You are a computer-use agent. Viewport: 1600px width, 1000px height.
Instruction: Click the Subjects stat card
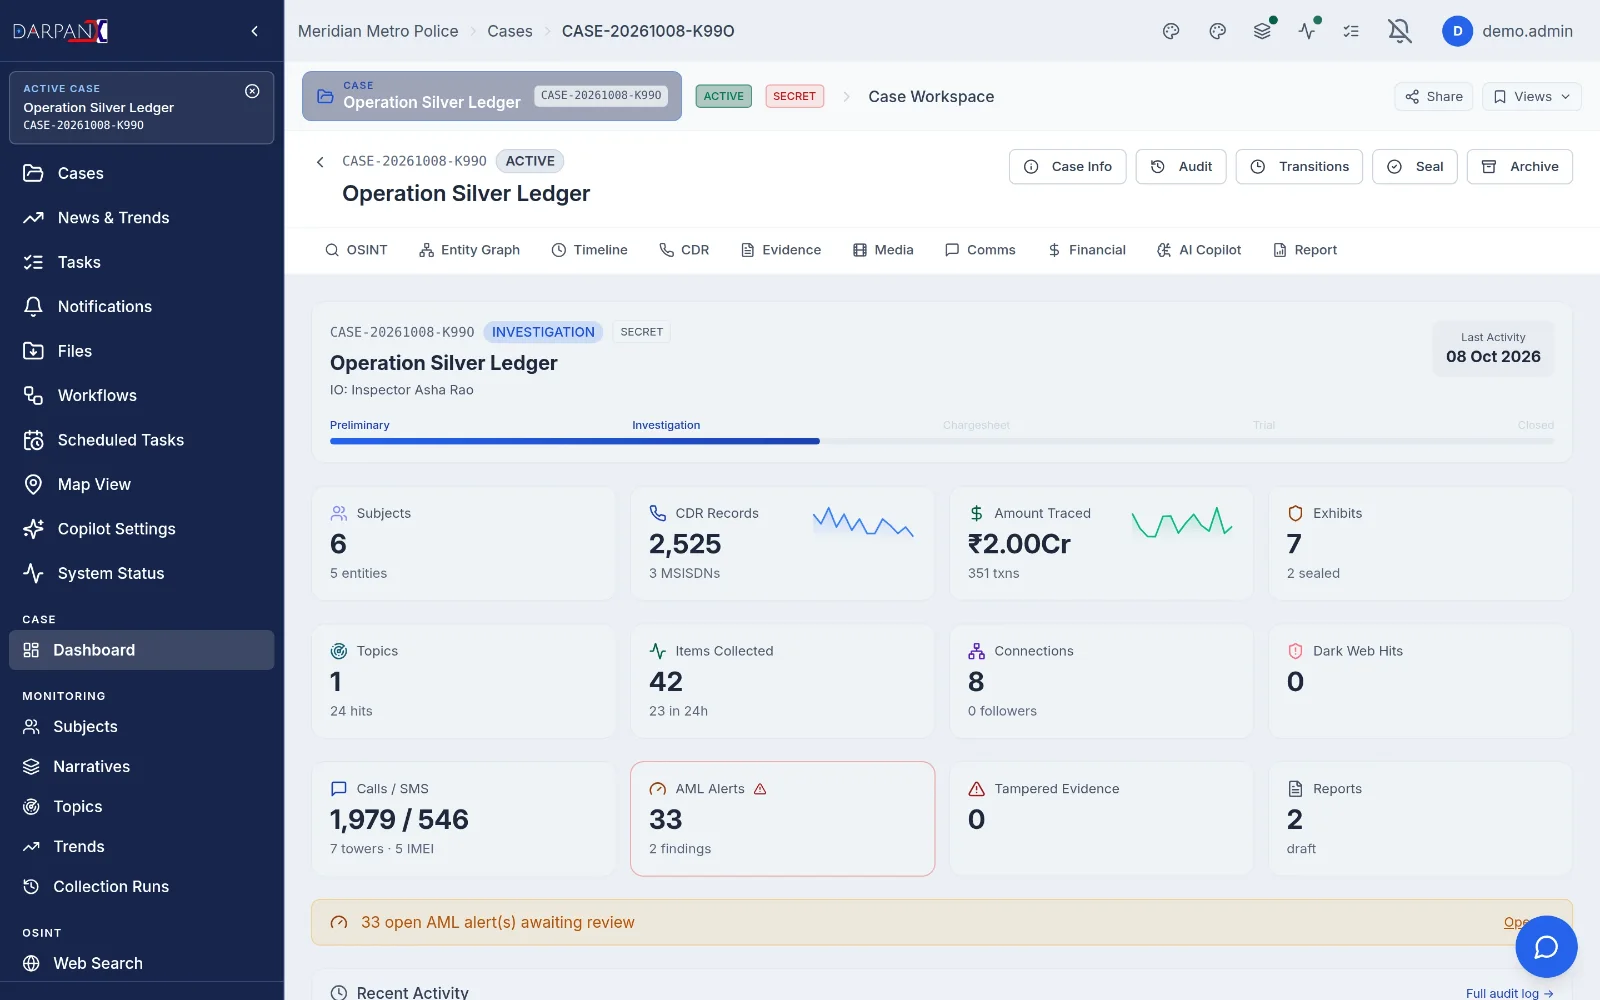coord(464,543)
